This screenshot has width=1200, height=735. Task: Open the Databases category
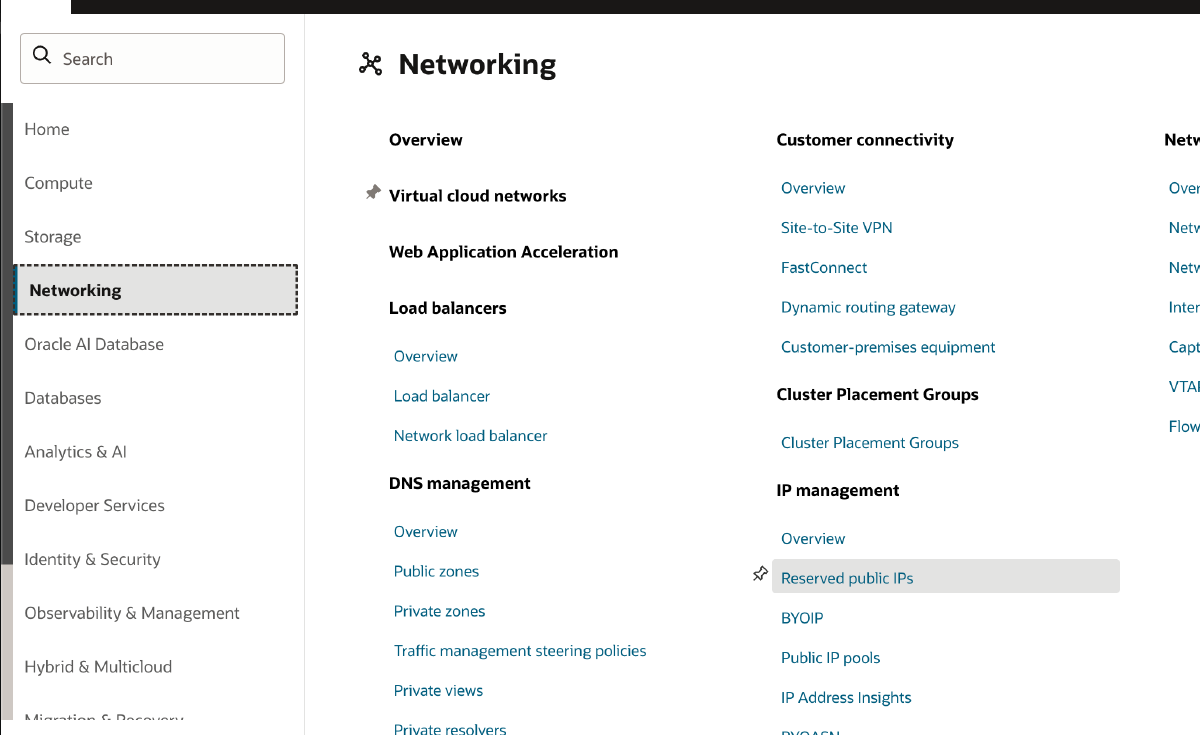point(63,398)
